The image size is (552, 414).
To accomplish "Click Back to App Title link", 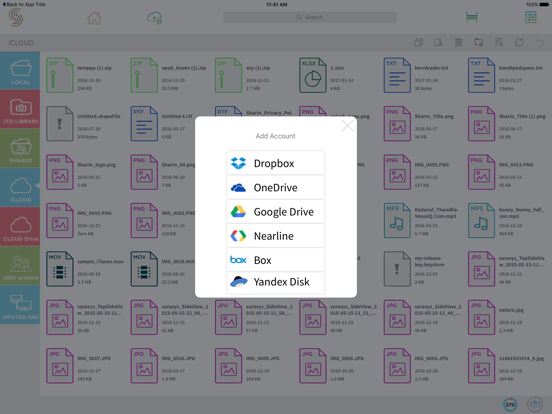I will pyautogui.click(x=24, y=4).
